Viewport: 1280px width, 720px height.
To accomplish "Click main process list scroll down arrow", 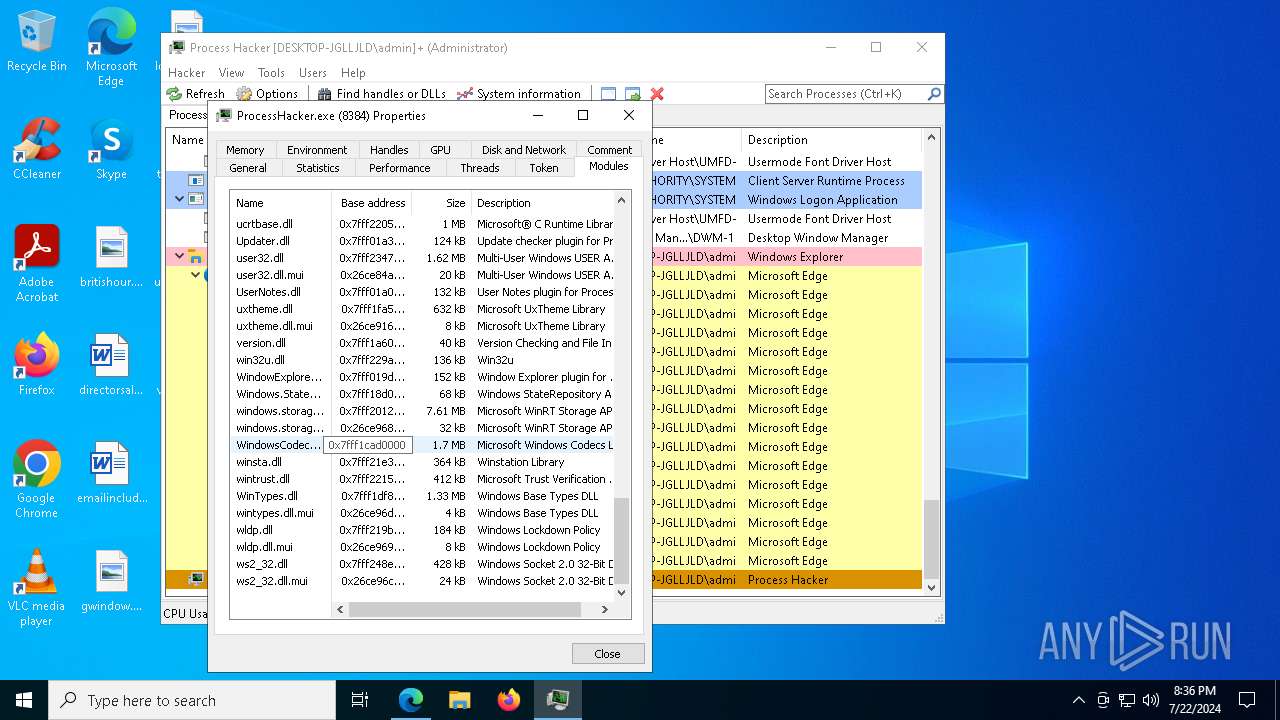I will pos(931,588).
